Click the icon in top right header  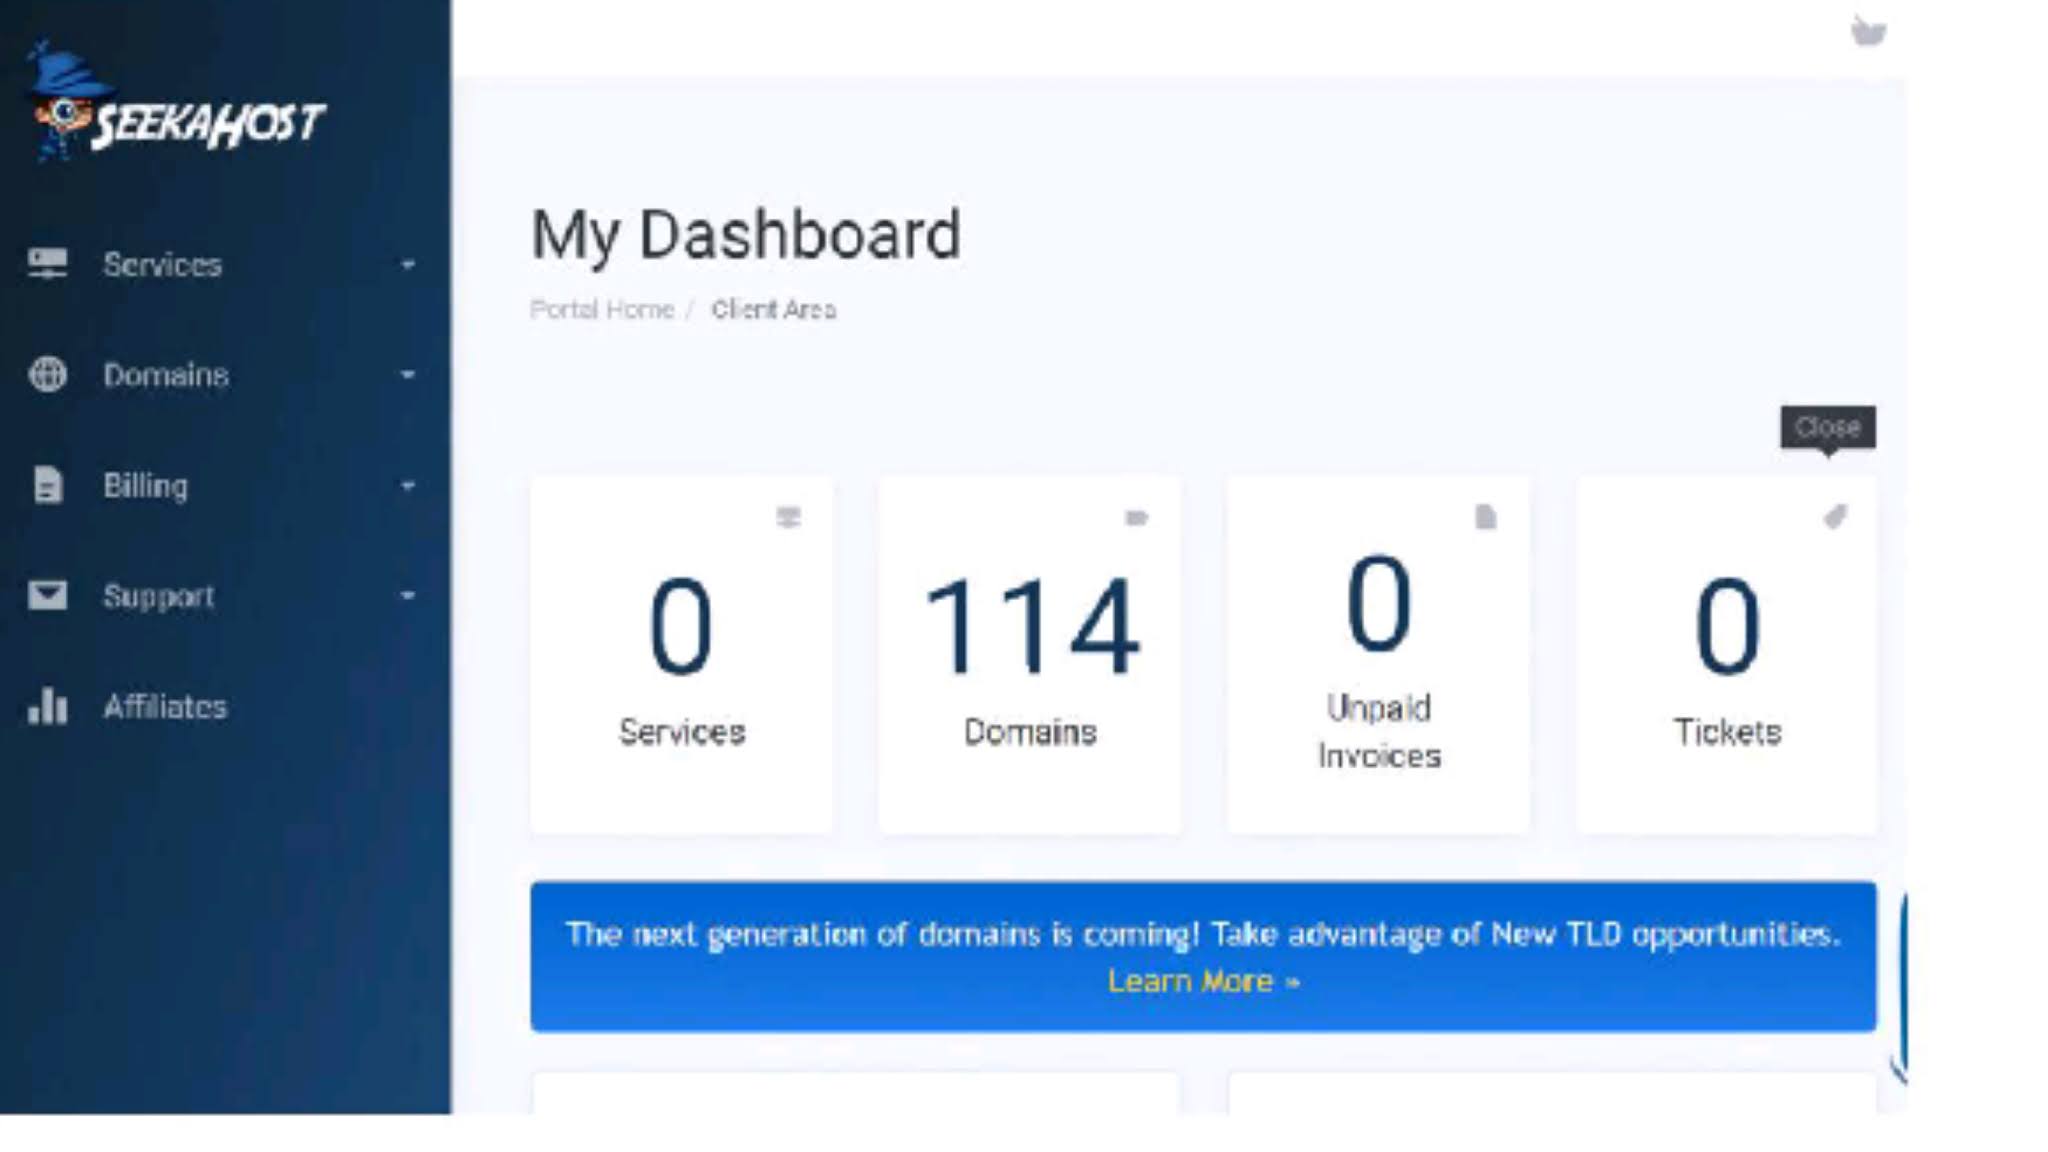pyautogui.click(x=1867, y=31)
